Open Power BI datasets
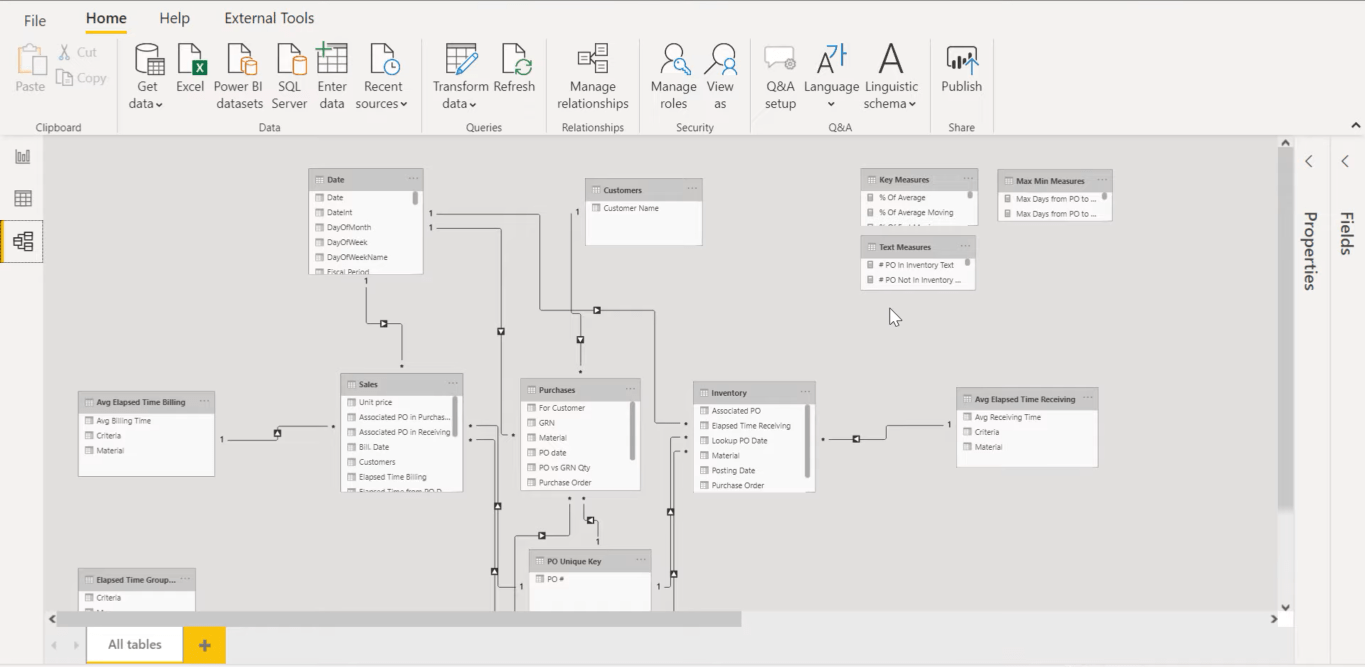Image resolution: width=1365 pixels, height=667 pixels. pyautogui.click(x=239, y=77)
